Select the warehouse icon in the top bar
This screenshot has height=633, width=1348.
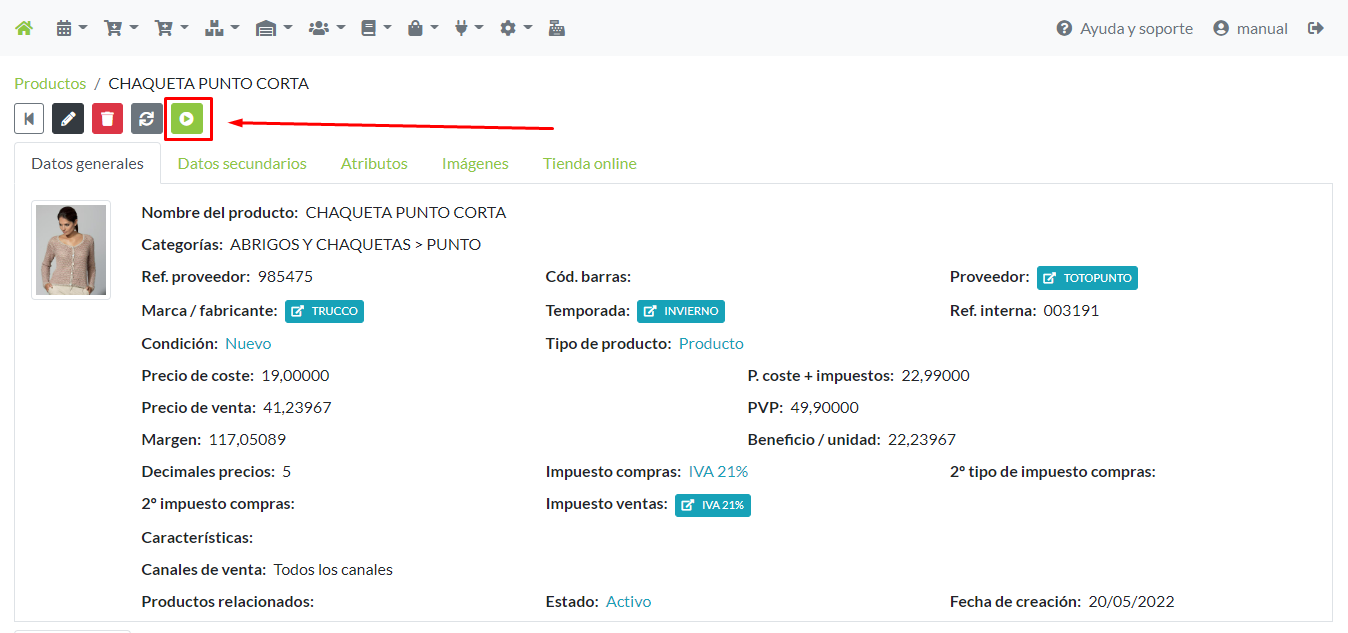click(x=267, y=27)
